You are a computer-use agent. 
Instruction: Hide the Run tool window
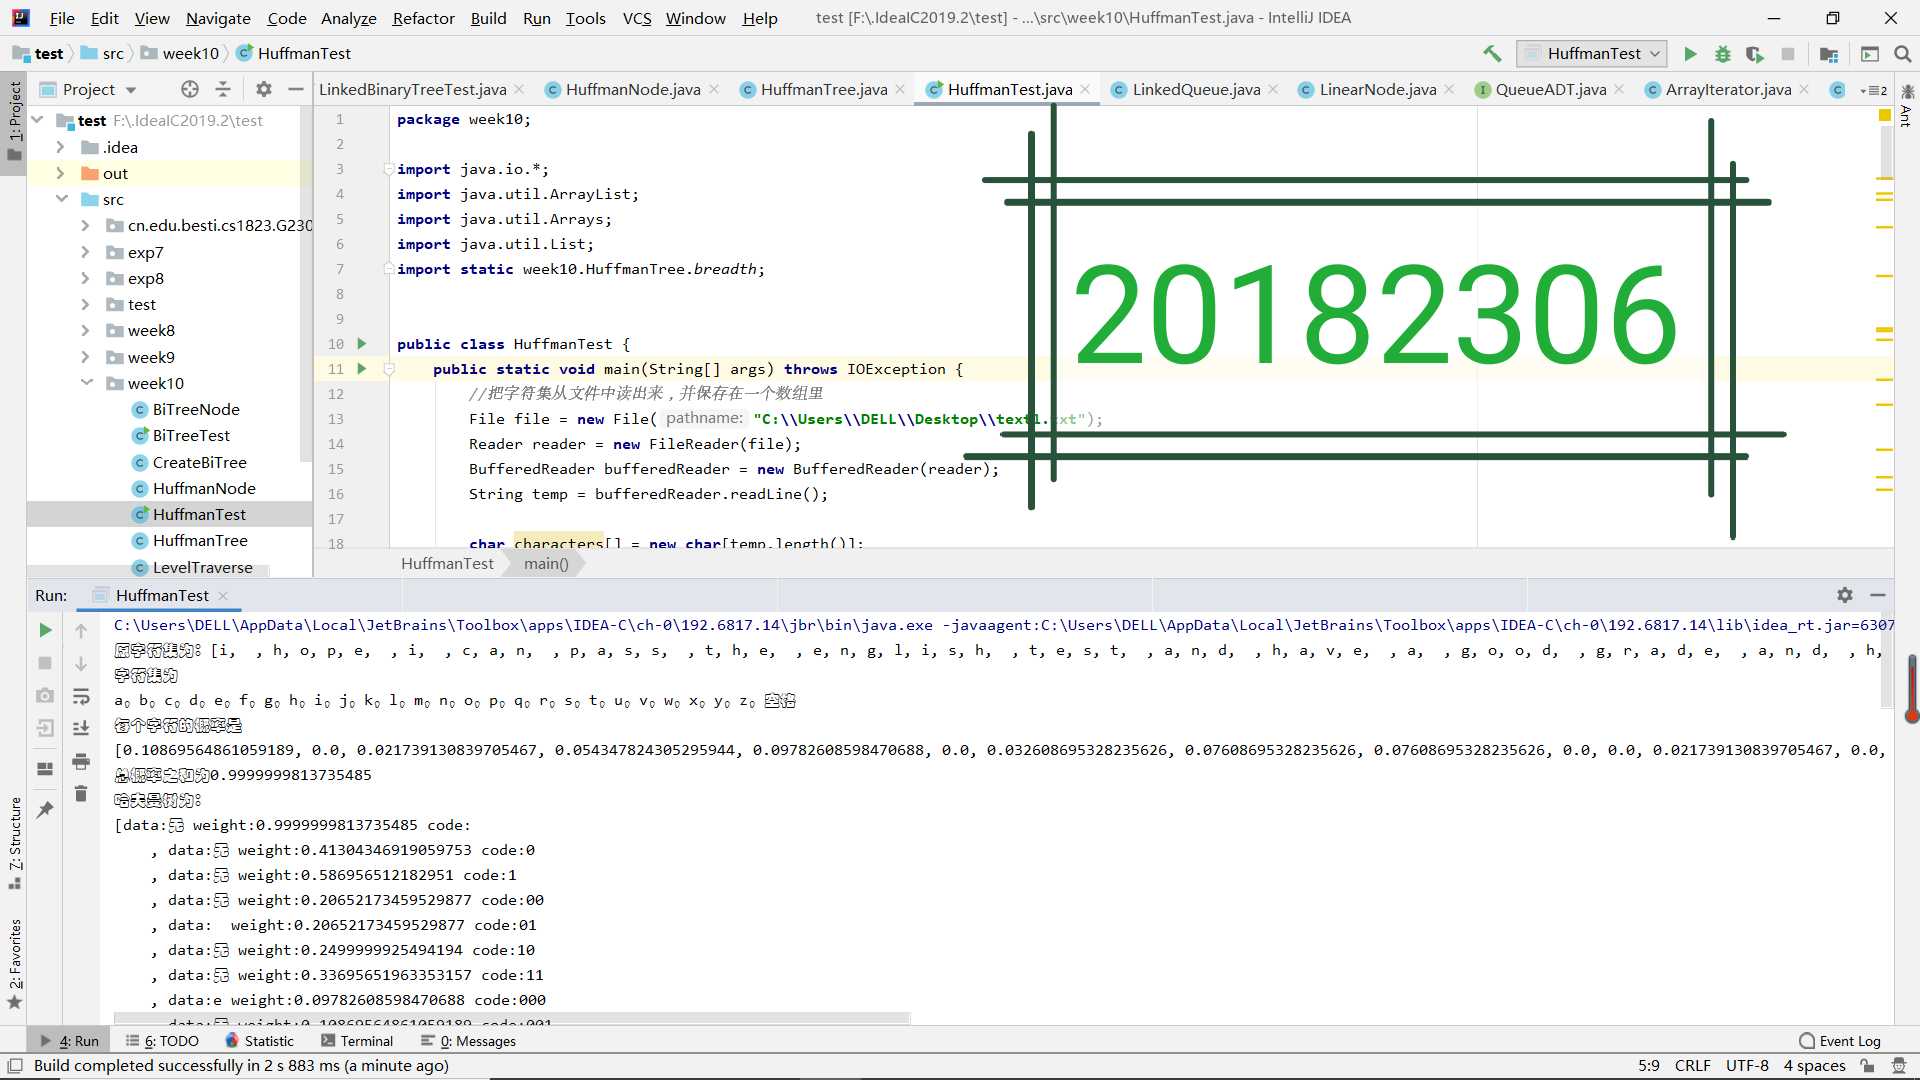coord(1878,595)
